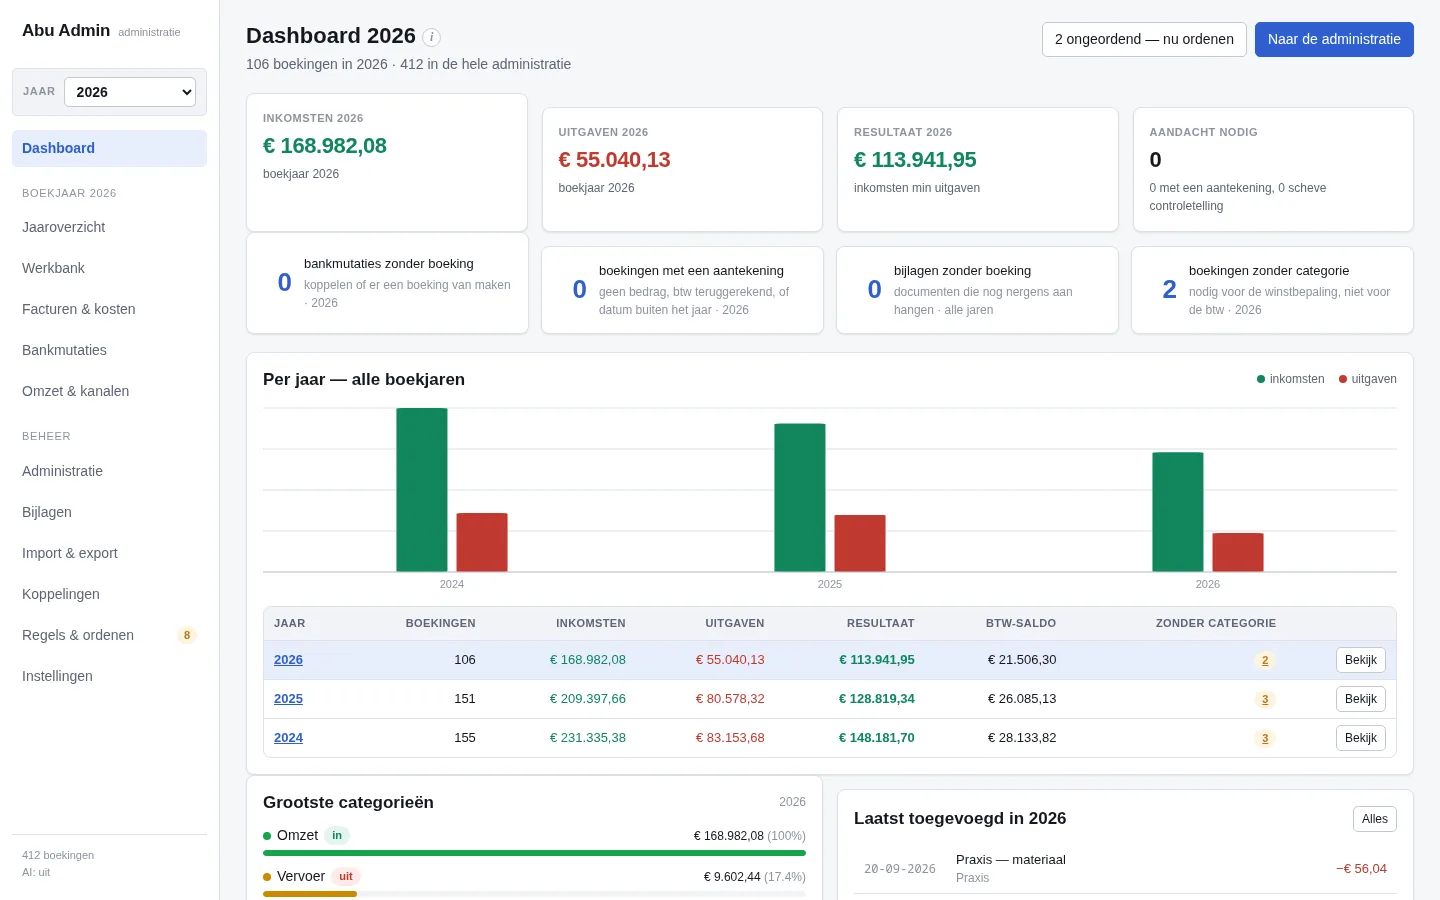1440x900 pixels.
Task: Click Bekijk button in the 2024 row
Action: 1361,738
